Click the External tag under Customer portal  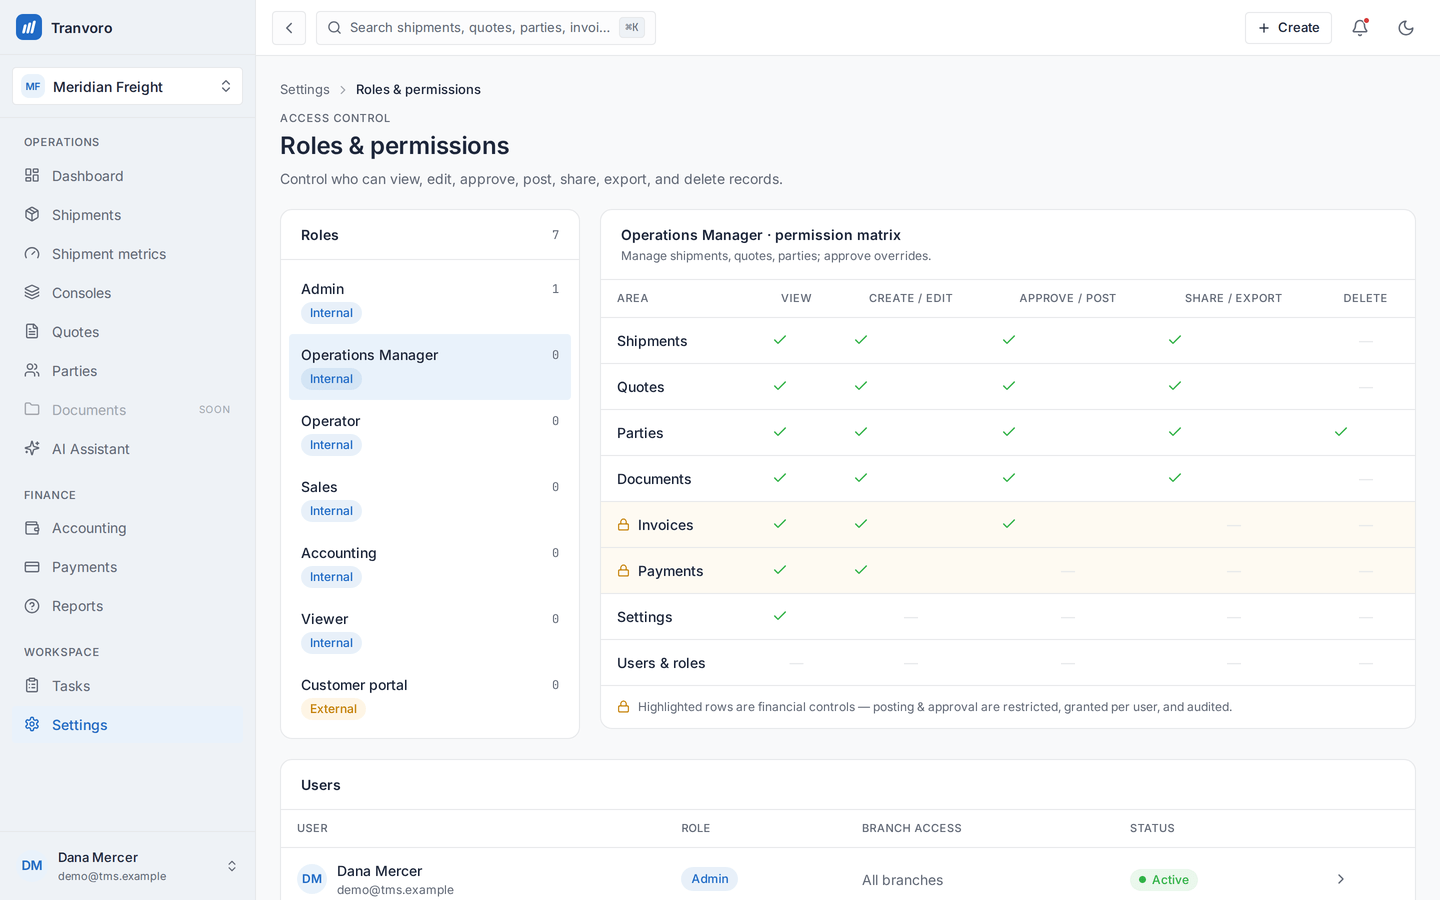[x=333, y=709]
